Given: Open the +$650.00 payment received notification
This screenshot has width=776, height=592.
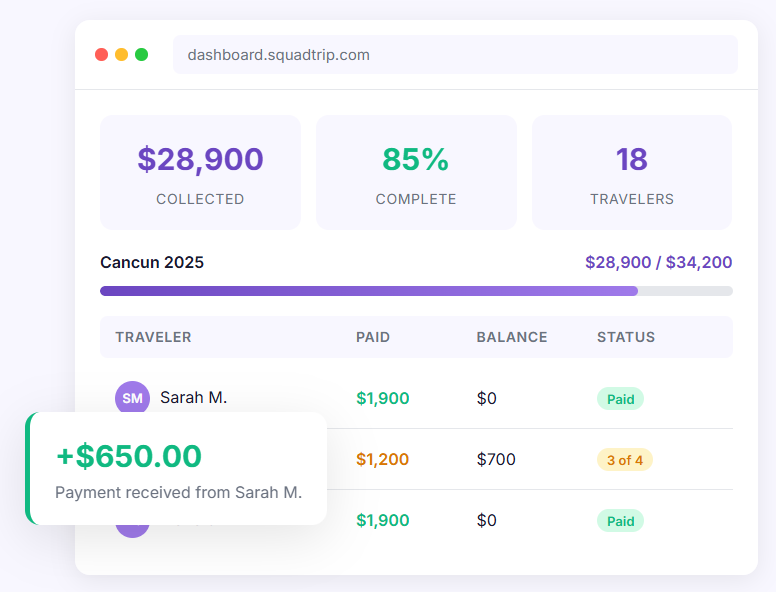Looking at the screenshot, I should (177, 468).
